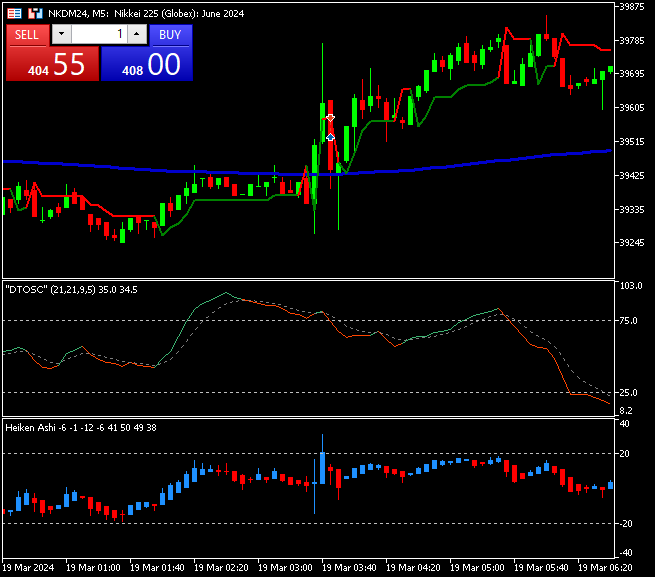Click the 25.0 DTOSC level label

tap(629, 392)
